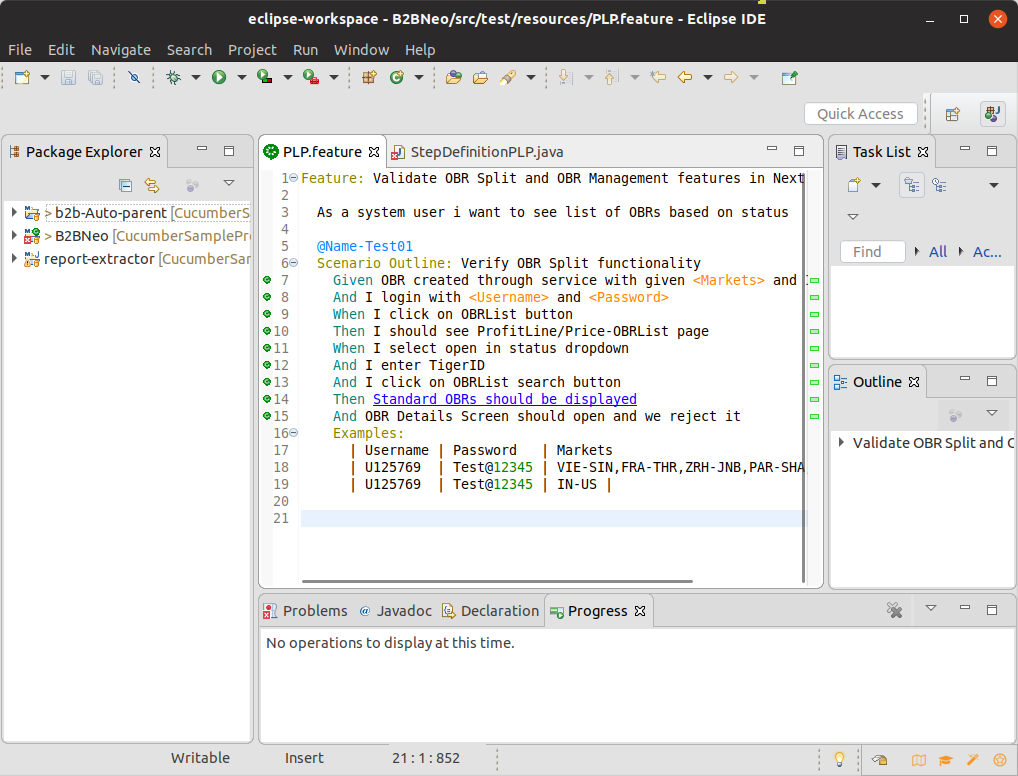Open the Run button dropdown arrow
This screenshot has height=776, width=1018.
tap(241, 77)
